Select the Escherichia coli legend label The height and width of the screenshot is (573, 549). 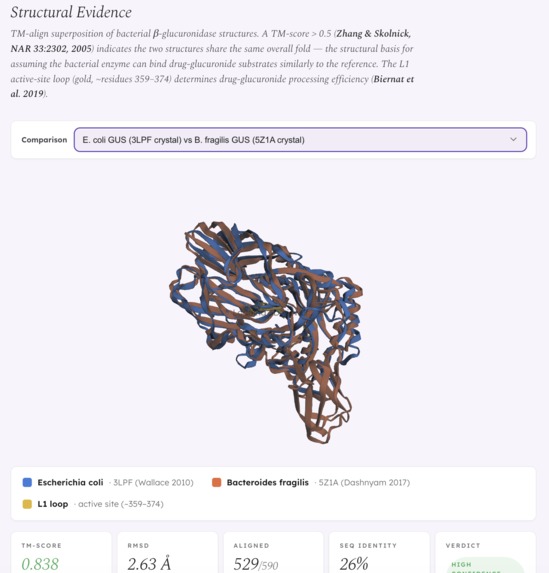tap(70, 482)
